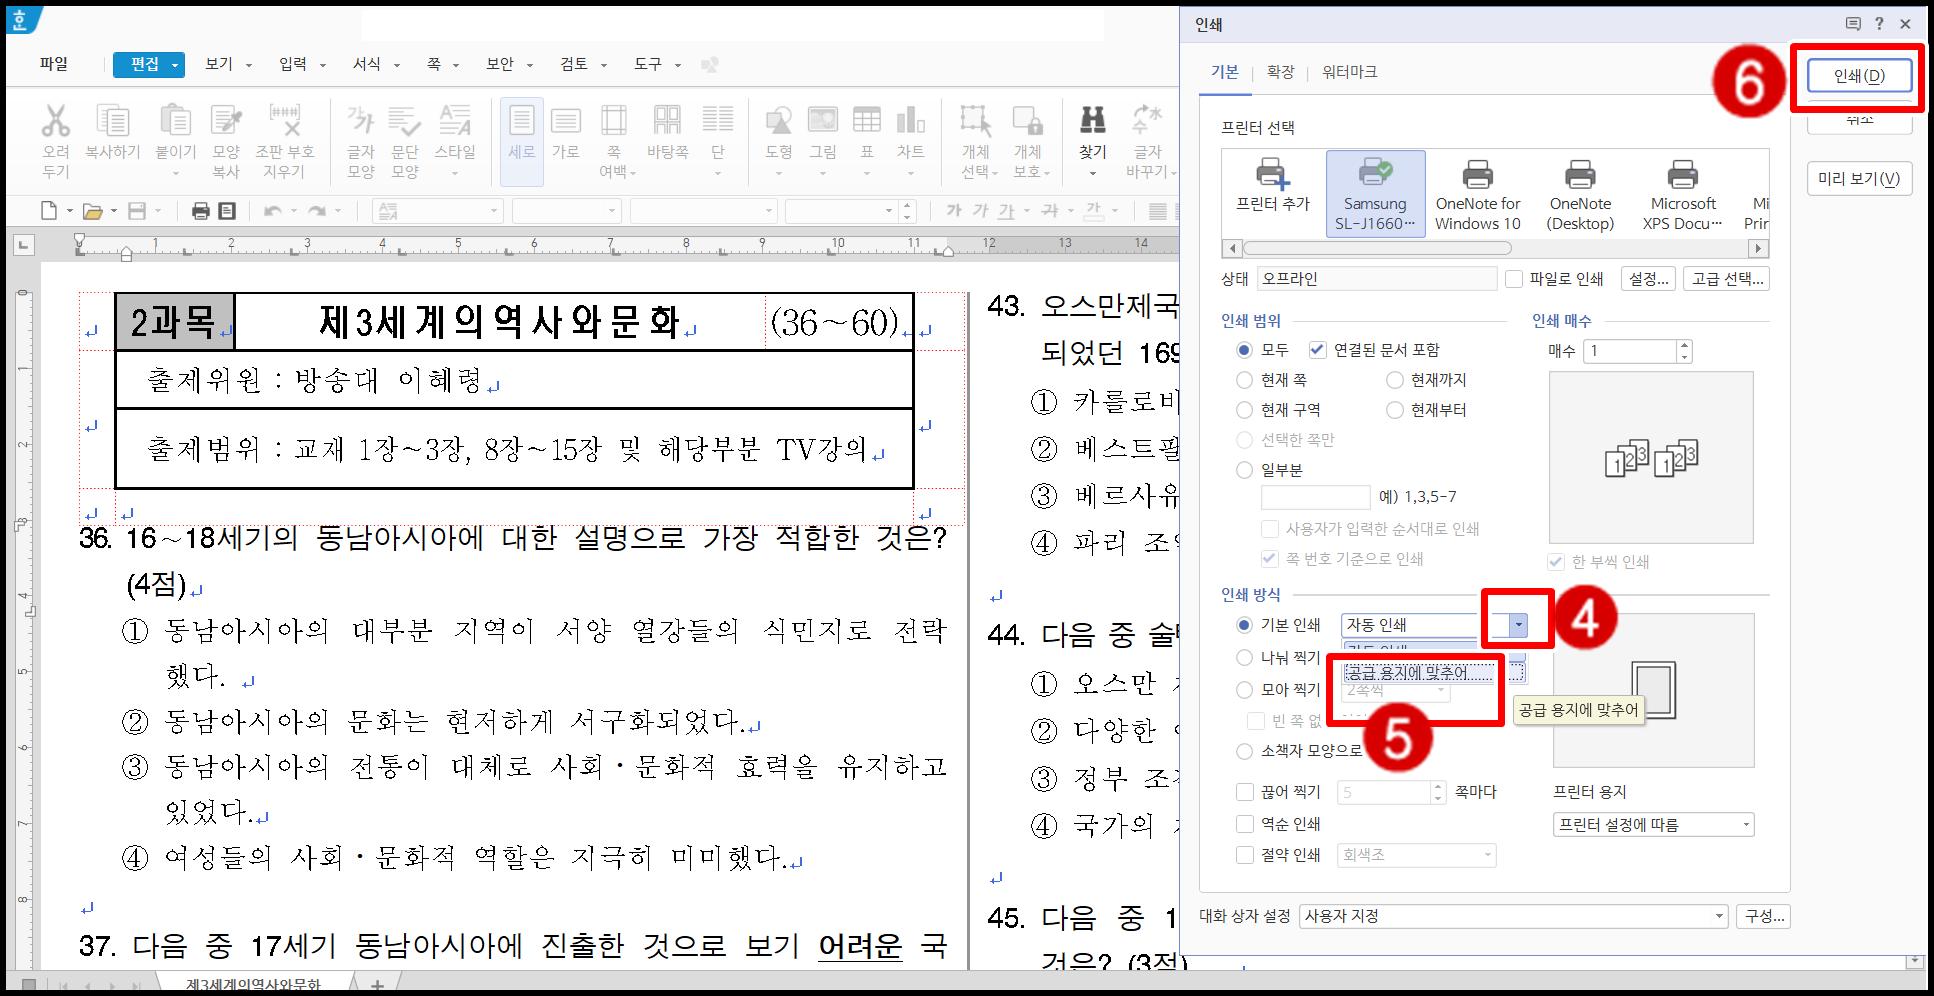Screen dimensions: 1934x996
Task: Click the printer icon in quick toolbar
Action: [201, 211]
